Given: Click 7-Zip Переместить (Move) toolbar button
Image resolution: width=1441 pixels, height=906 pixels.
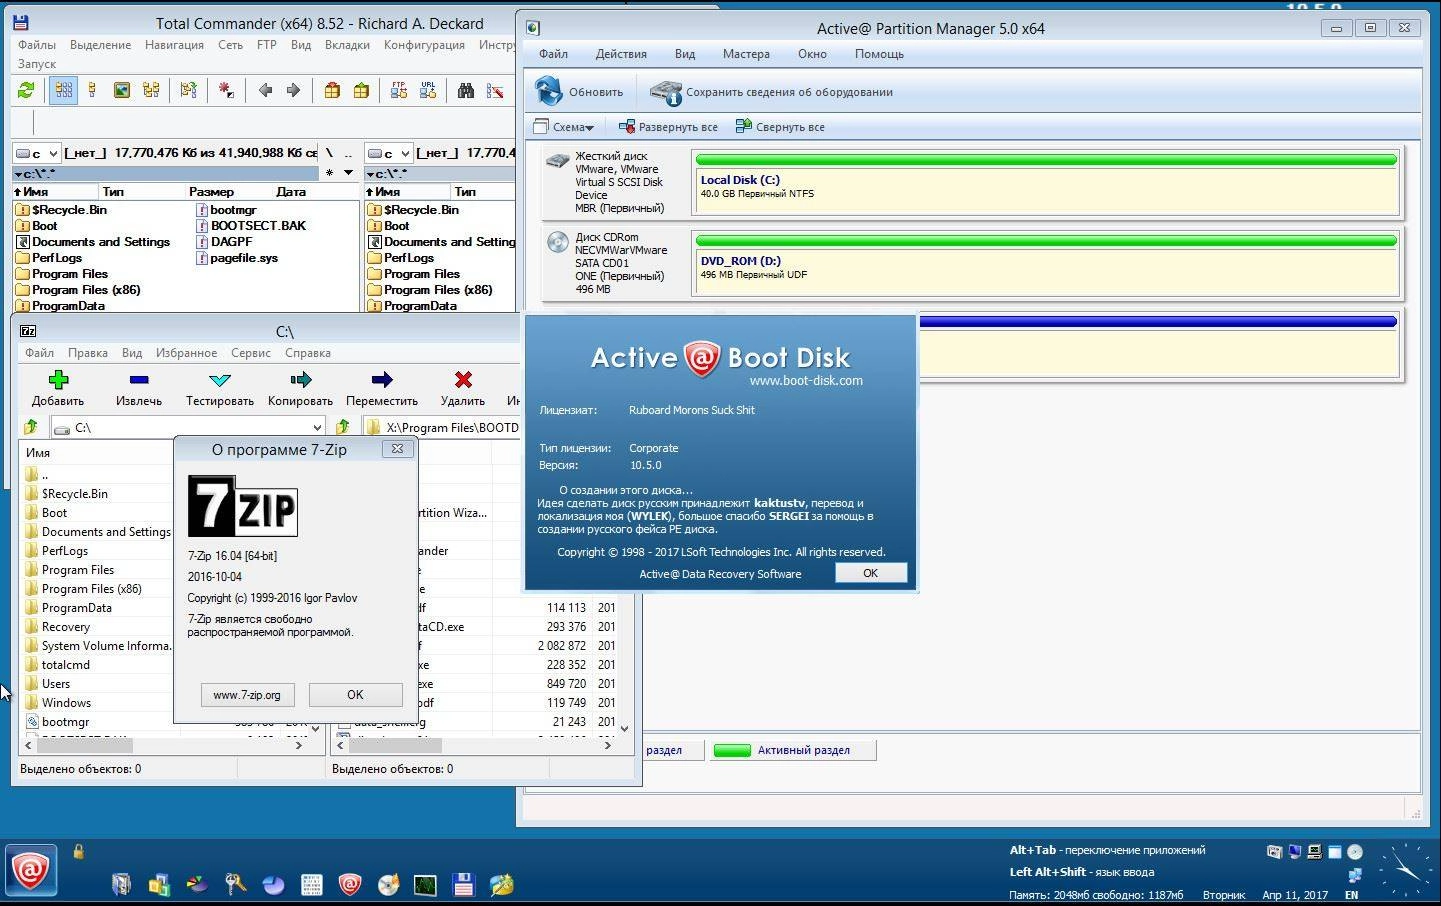Looking at the screenshot, I should point(382,388).
